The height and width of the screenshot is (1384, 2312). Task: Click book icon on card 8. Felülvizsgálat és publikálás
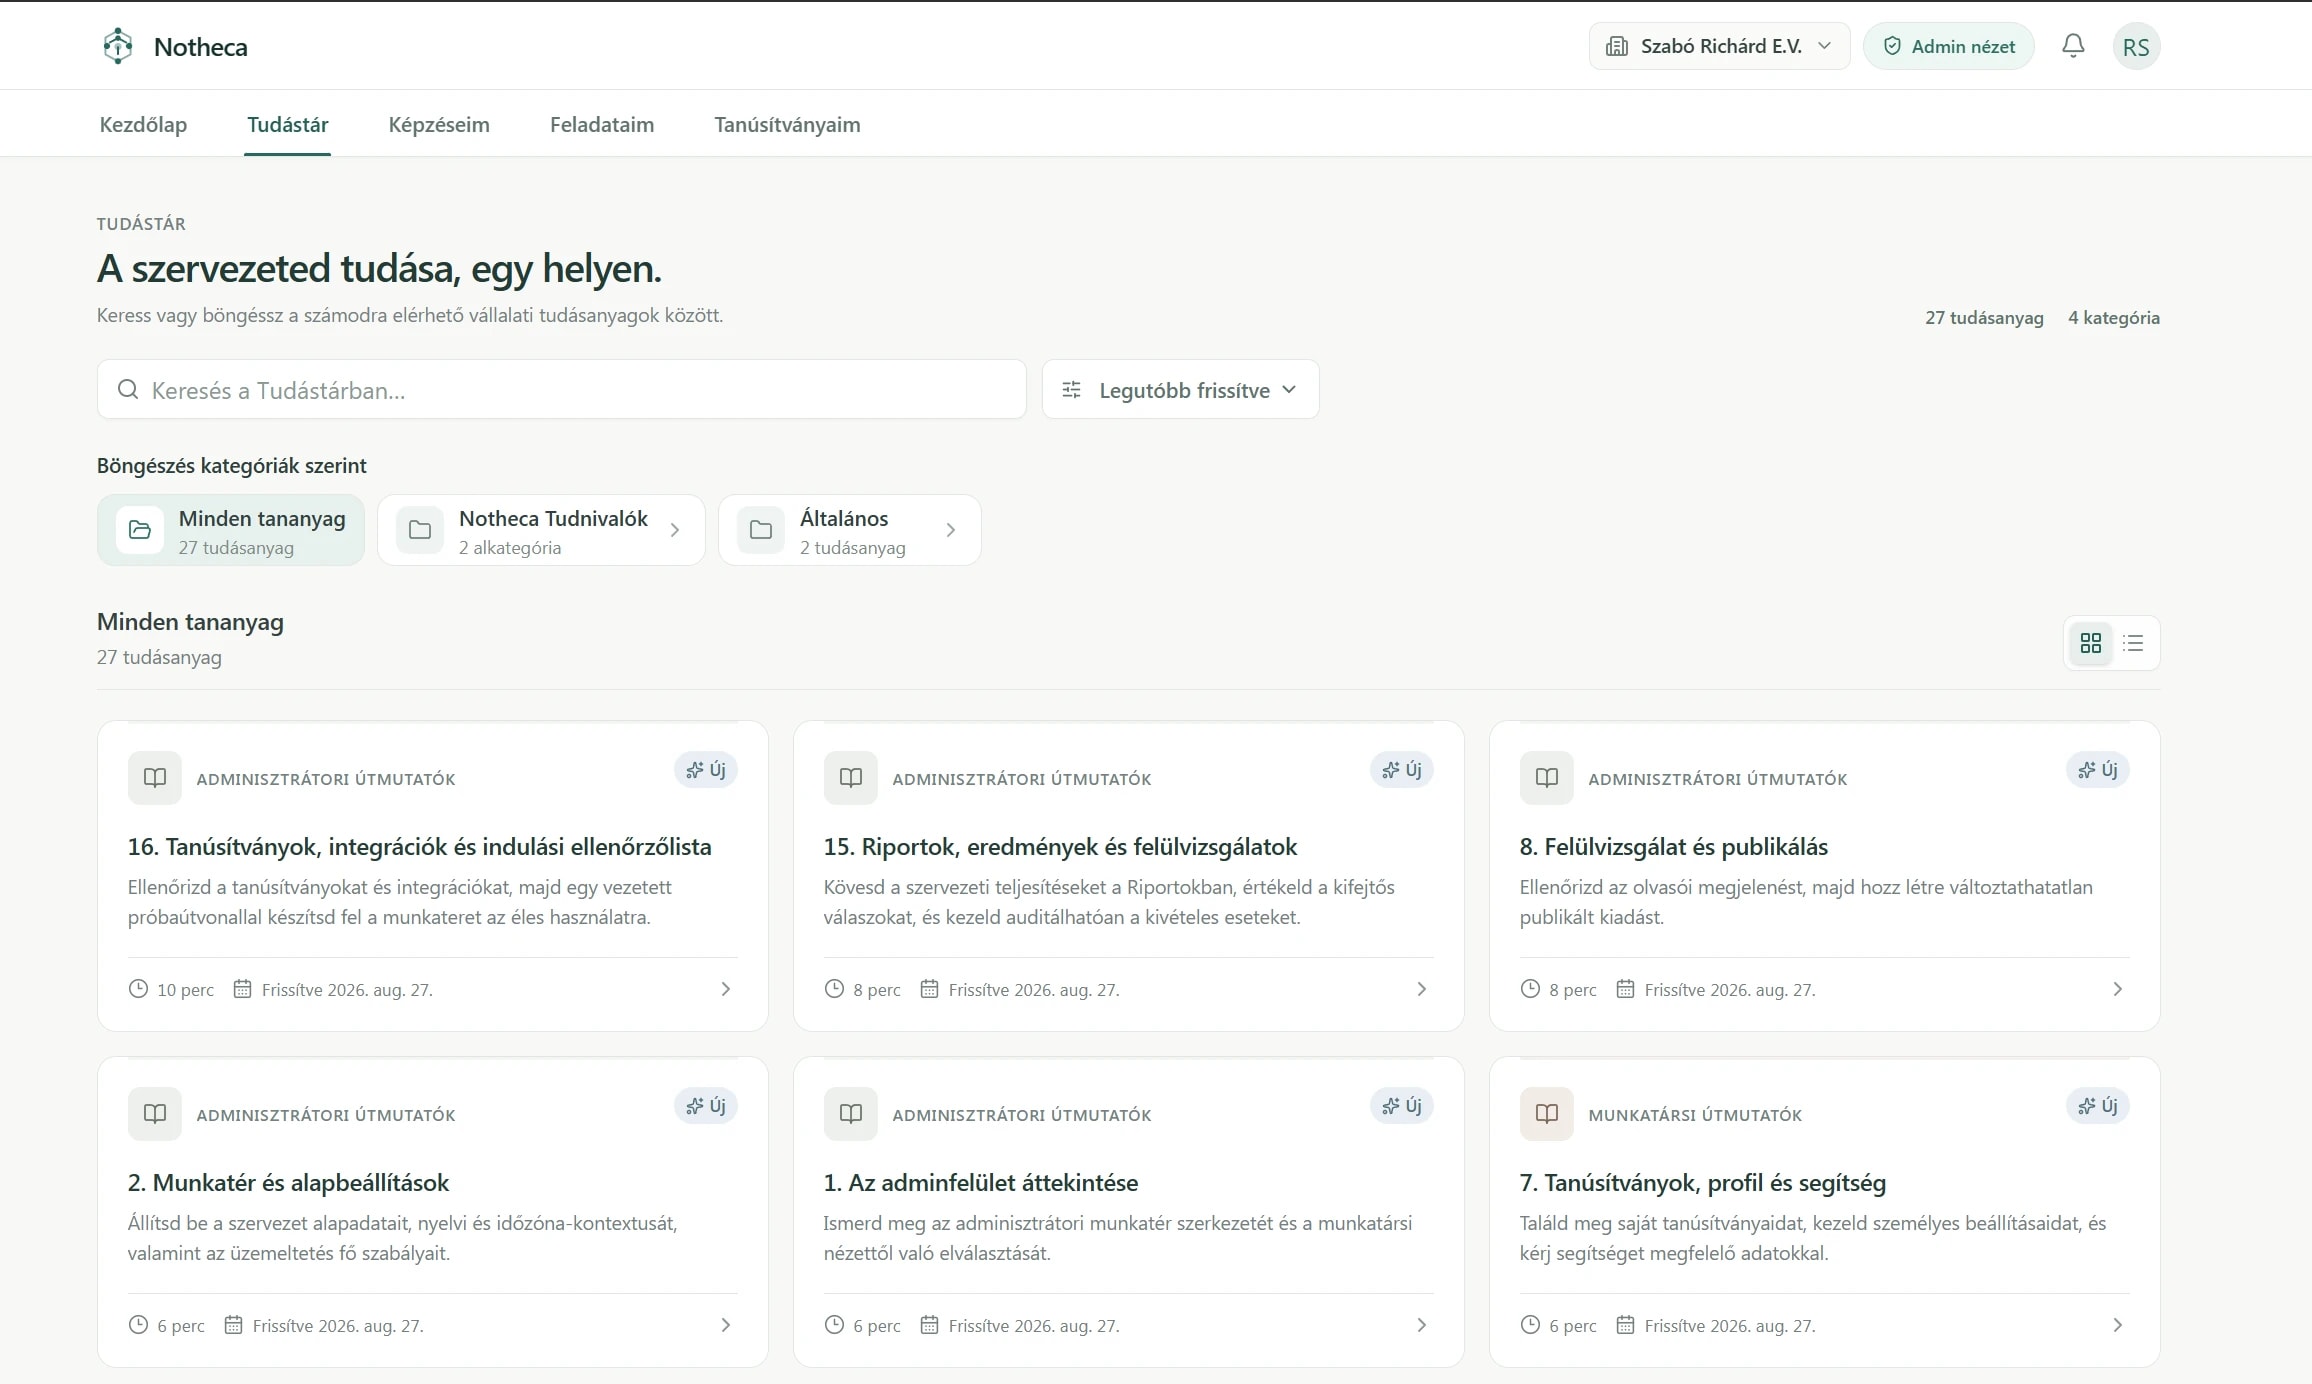1547,778
